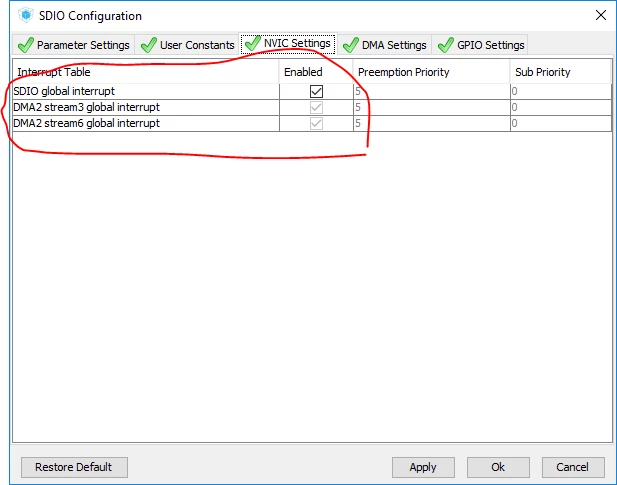Apply the SDIO configuration changes
617x485 pixels.
click(423, 467)
